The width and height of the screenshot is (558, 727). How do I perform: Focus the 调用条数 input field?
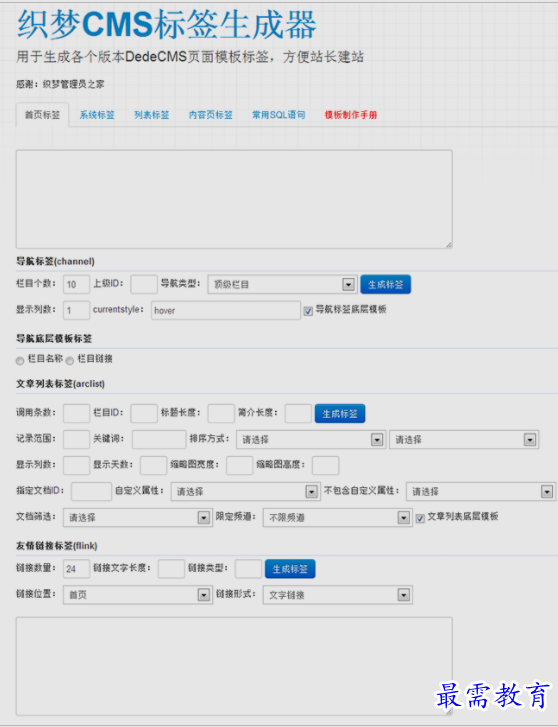point(77,413)
